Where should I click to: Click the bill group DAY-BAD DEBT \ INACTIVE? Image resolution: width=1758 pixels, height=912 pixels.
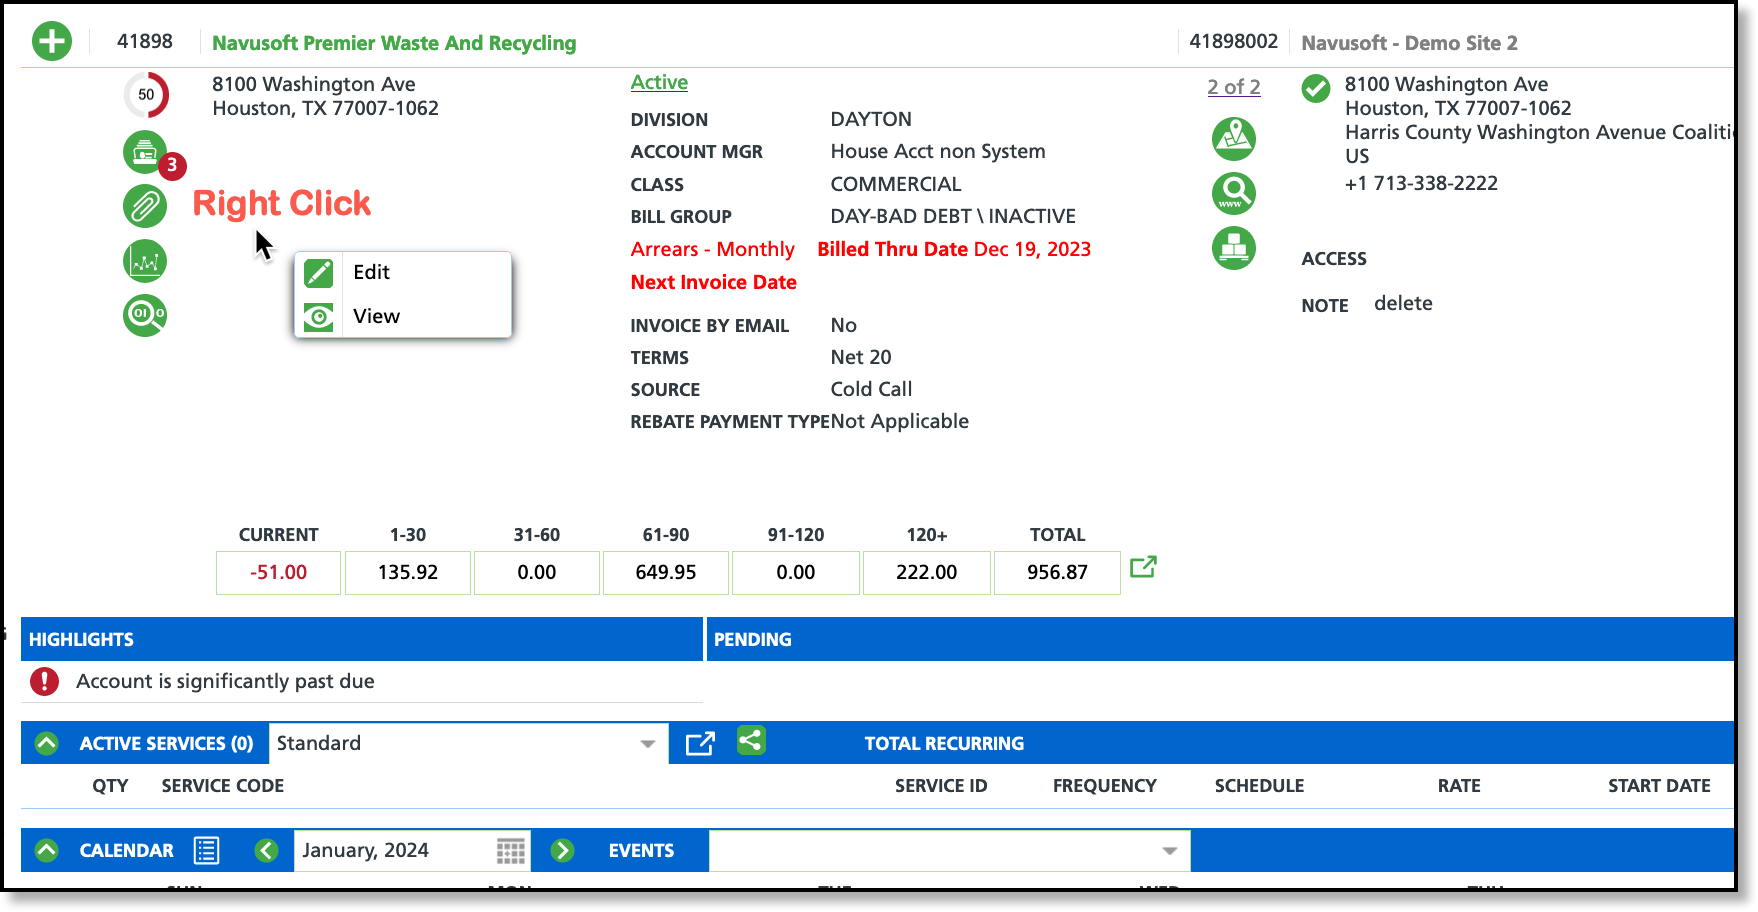953,216
